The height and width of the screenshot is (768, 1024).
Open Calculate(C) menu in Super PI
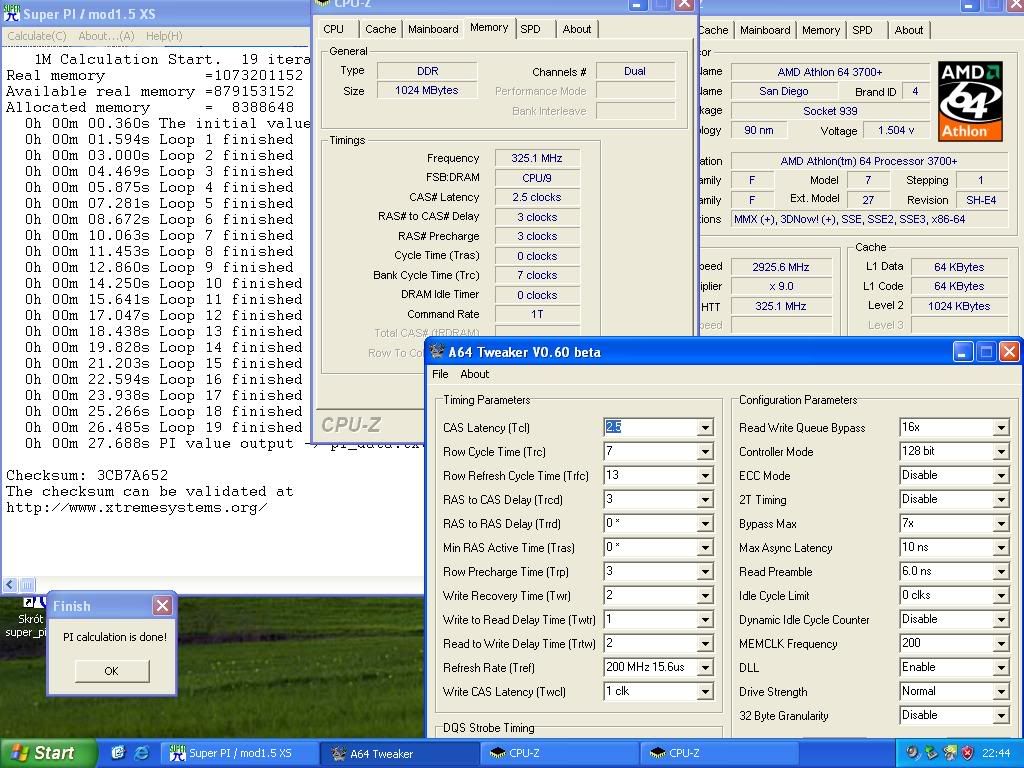coord(37,36)
